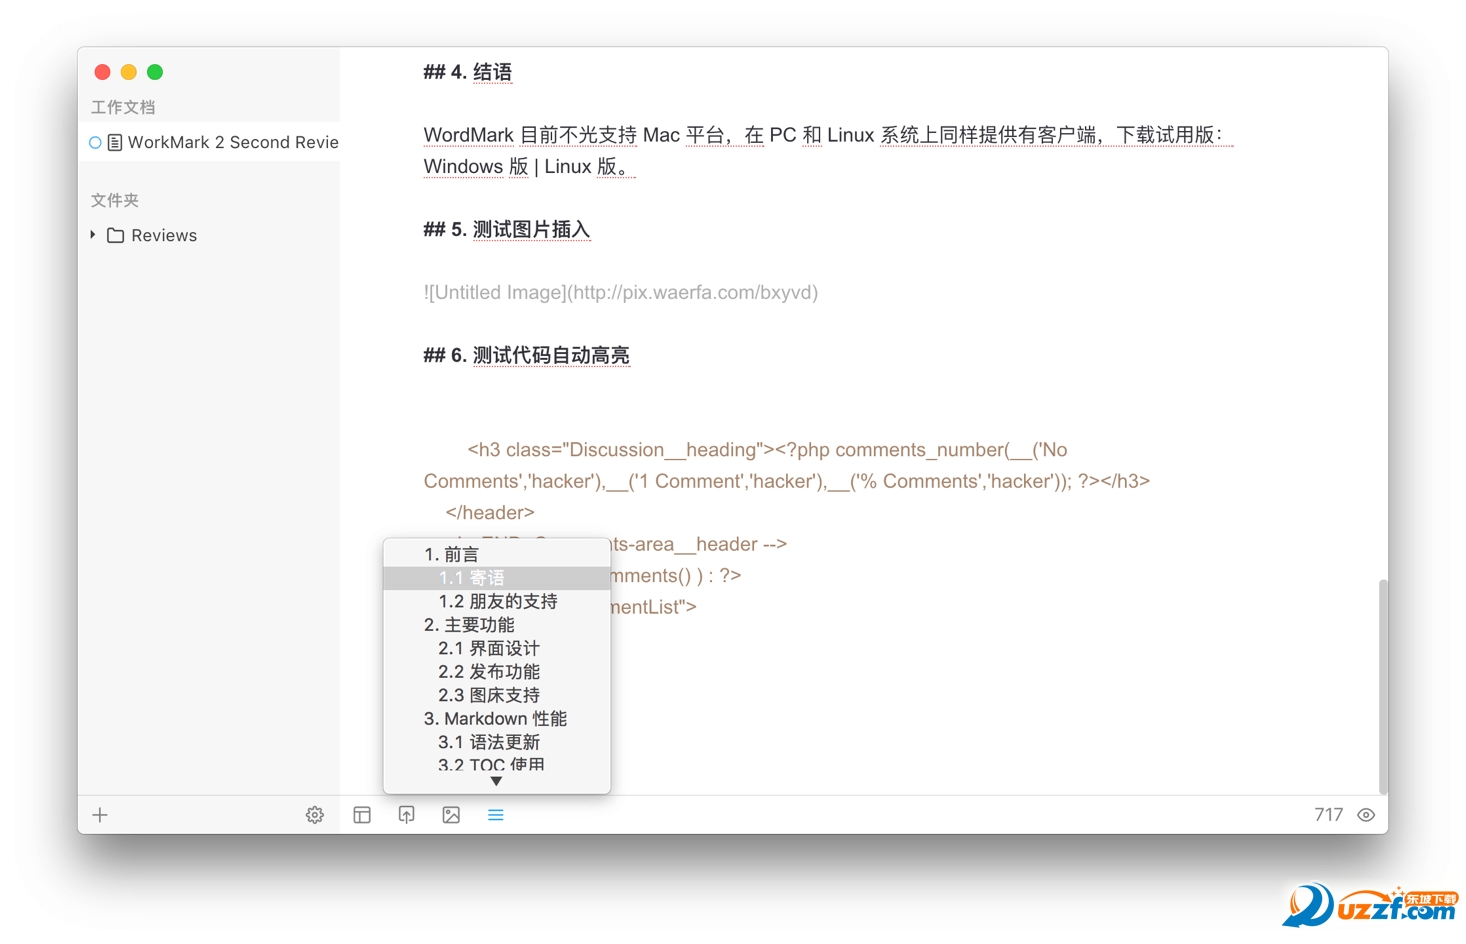The width and height of the screenshot is (1466, 944).
Task: Expand the Reviews folder
Action: click(91, 235)
